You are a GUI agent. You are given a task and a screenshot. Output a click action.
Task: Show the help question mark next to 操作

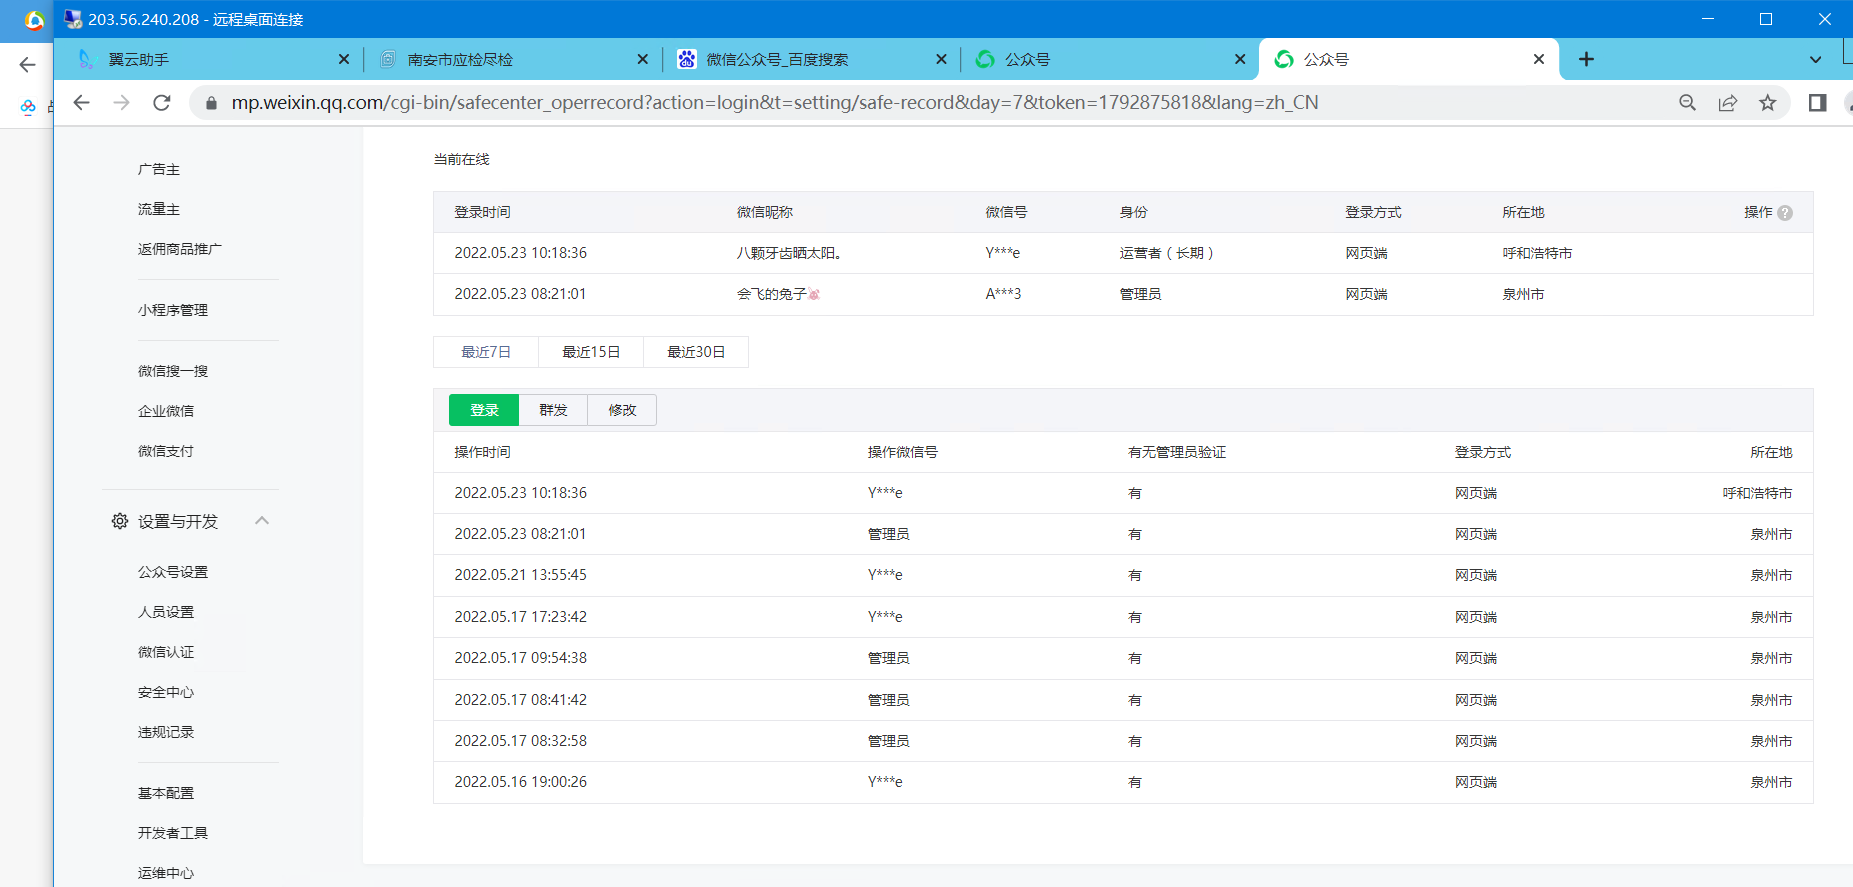point(1785,213)
